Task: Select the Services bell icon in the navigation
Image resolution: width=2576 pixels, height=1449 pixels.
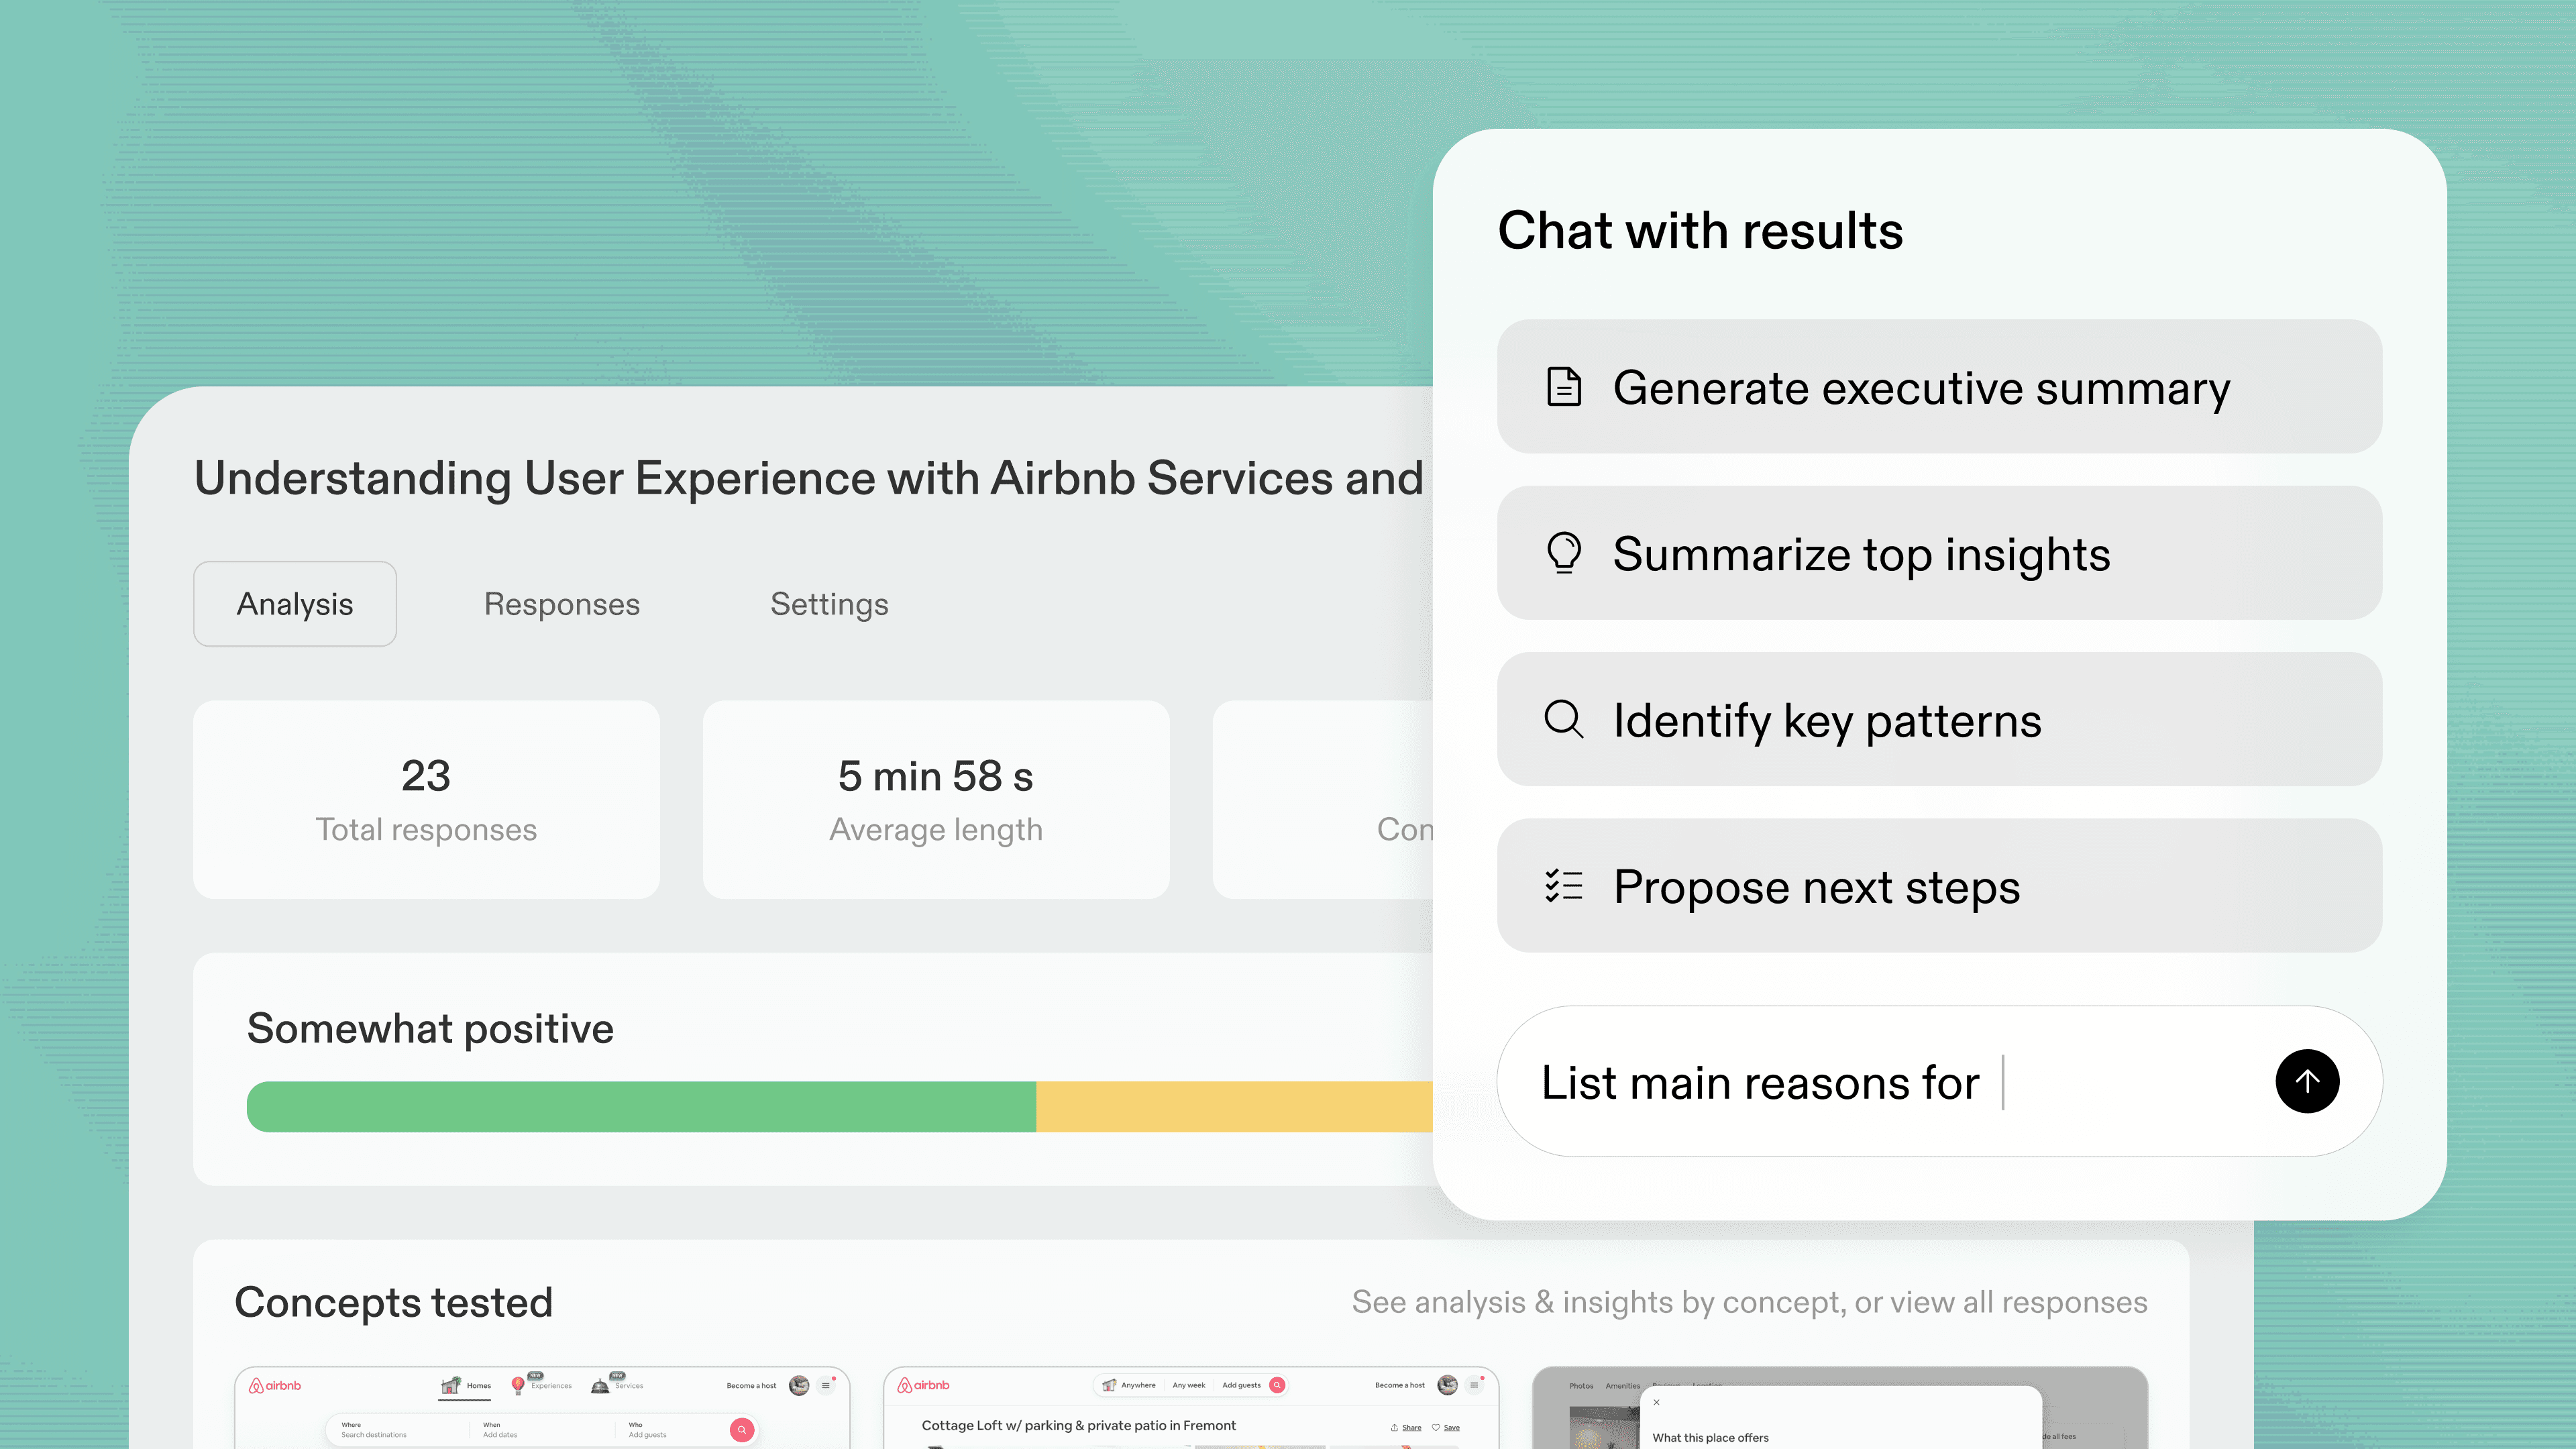Action: point(600,1386)
